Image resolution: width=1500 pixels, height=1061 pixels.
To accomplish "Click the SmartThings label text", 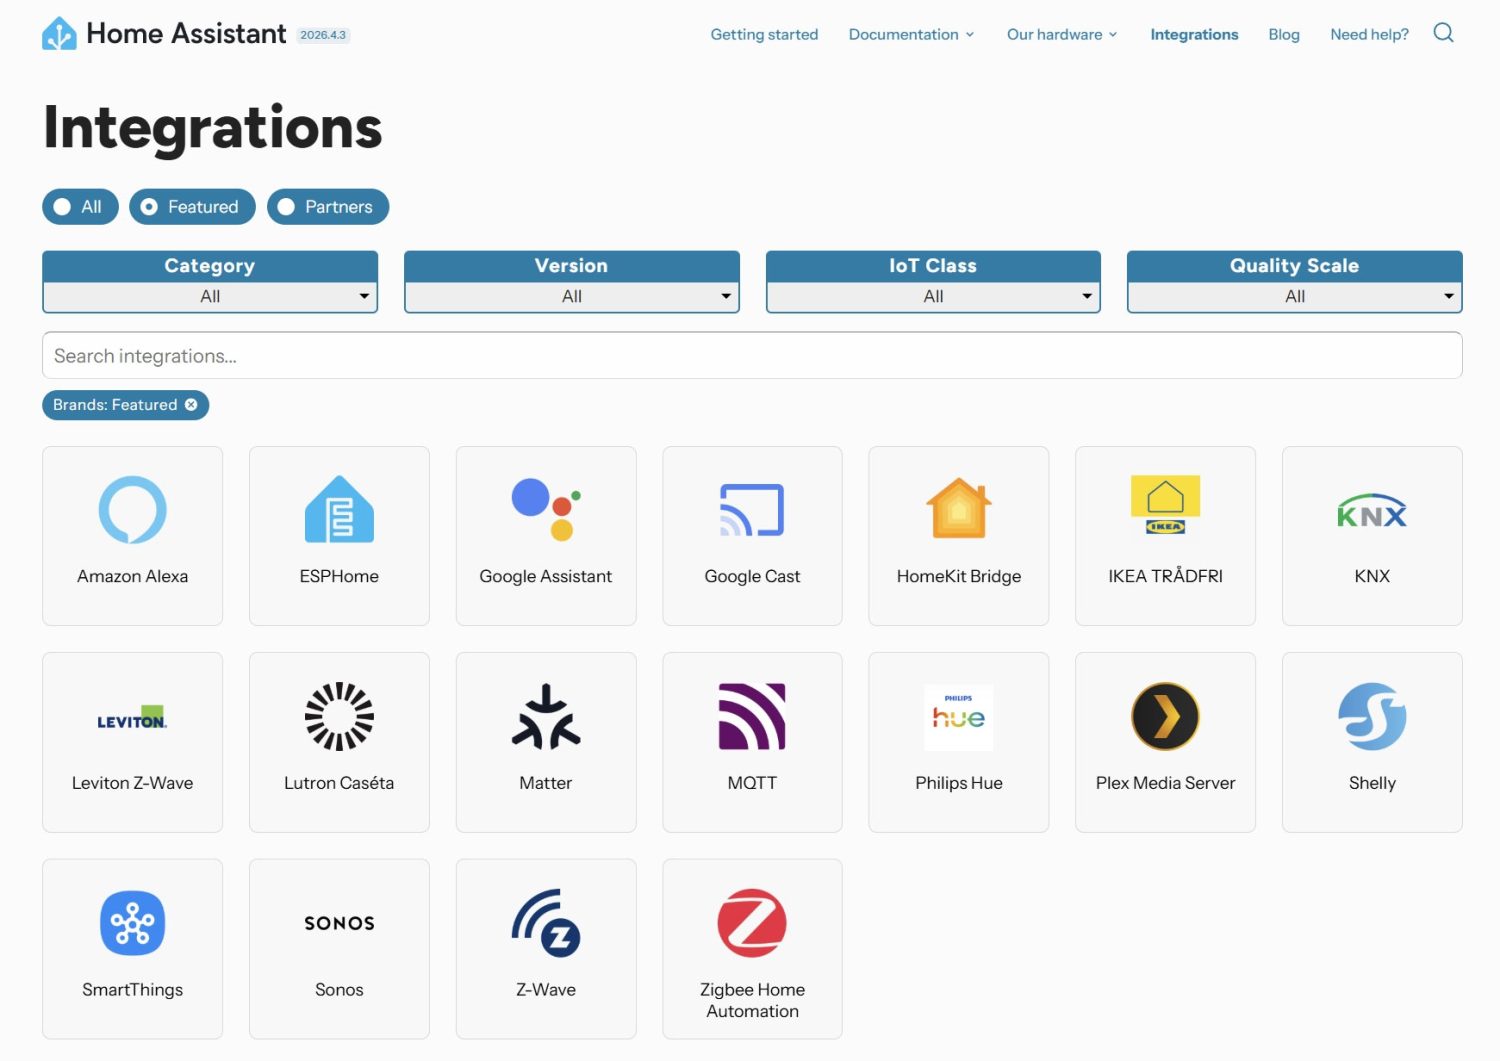I will coord(132,990).
